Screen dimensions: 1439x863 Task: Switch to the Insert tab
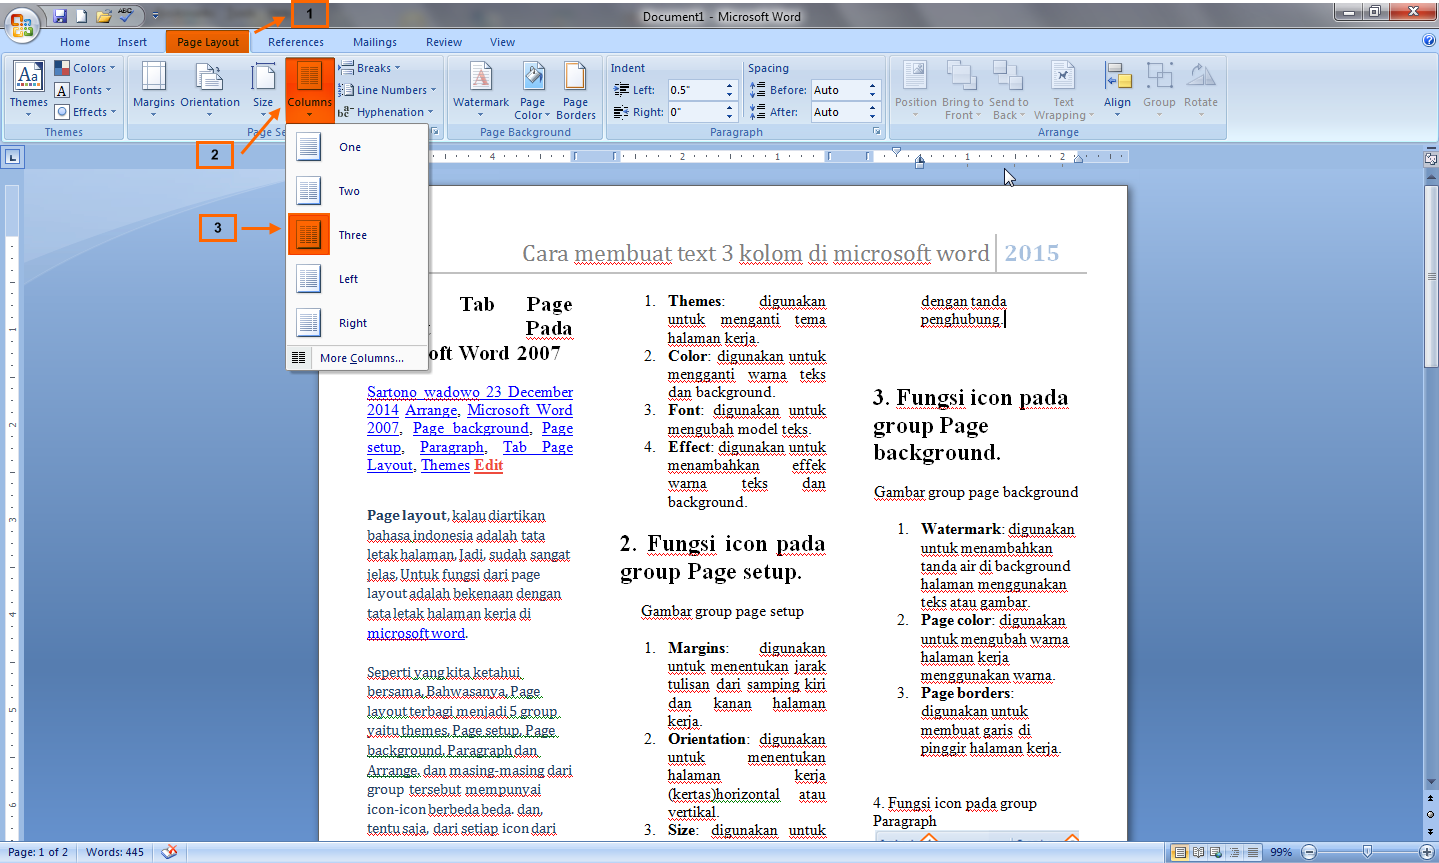click(132, 42)
